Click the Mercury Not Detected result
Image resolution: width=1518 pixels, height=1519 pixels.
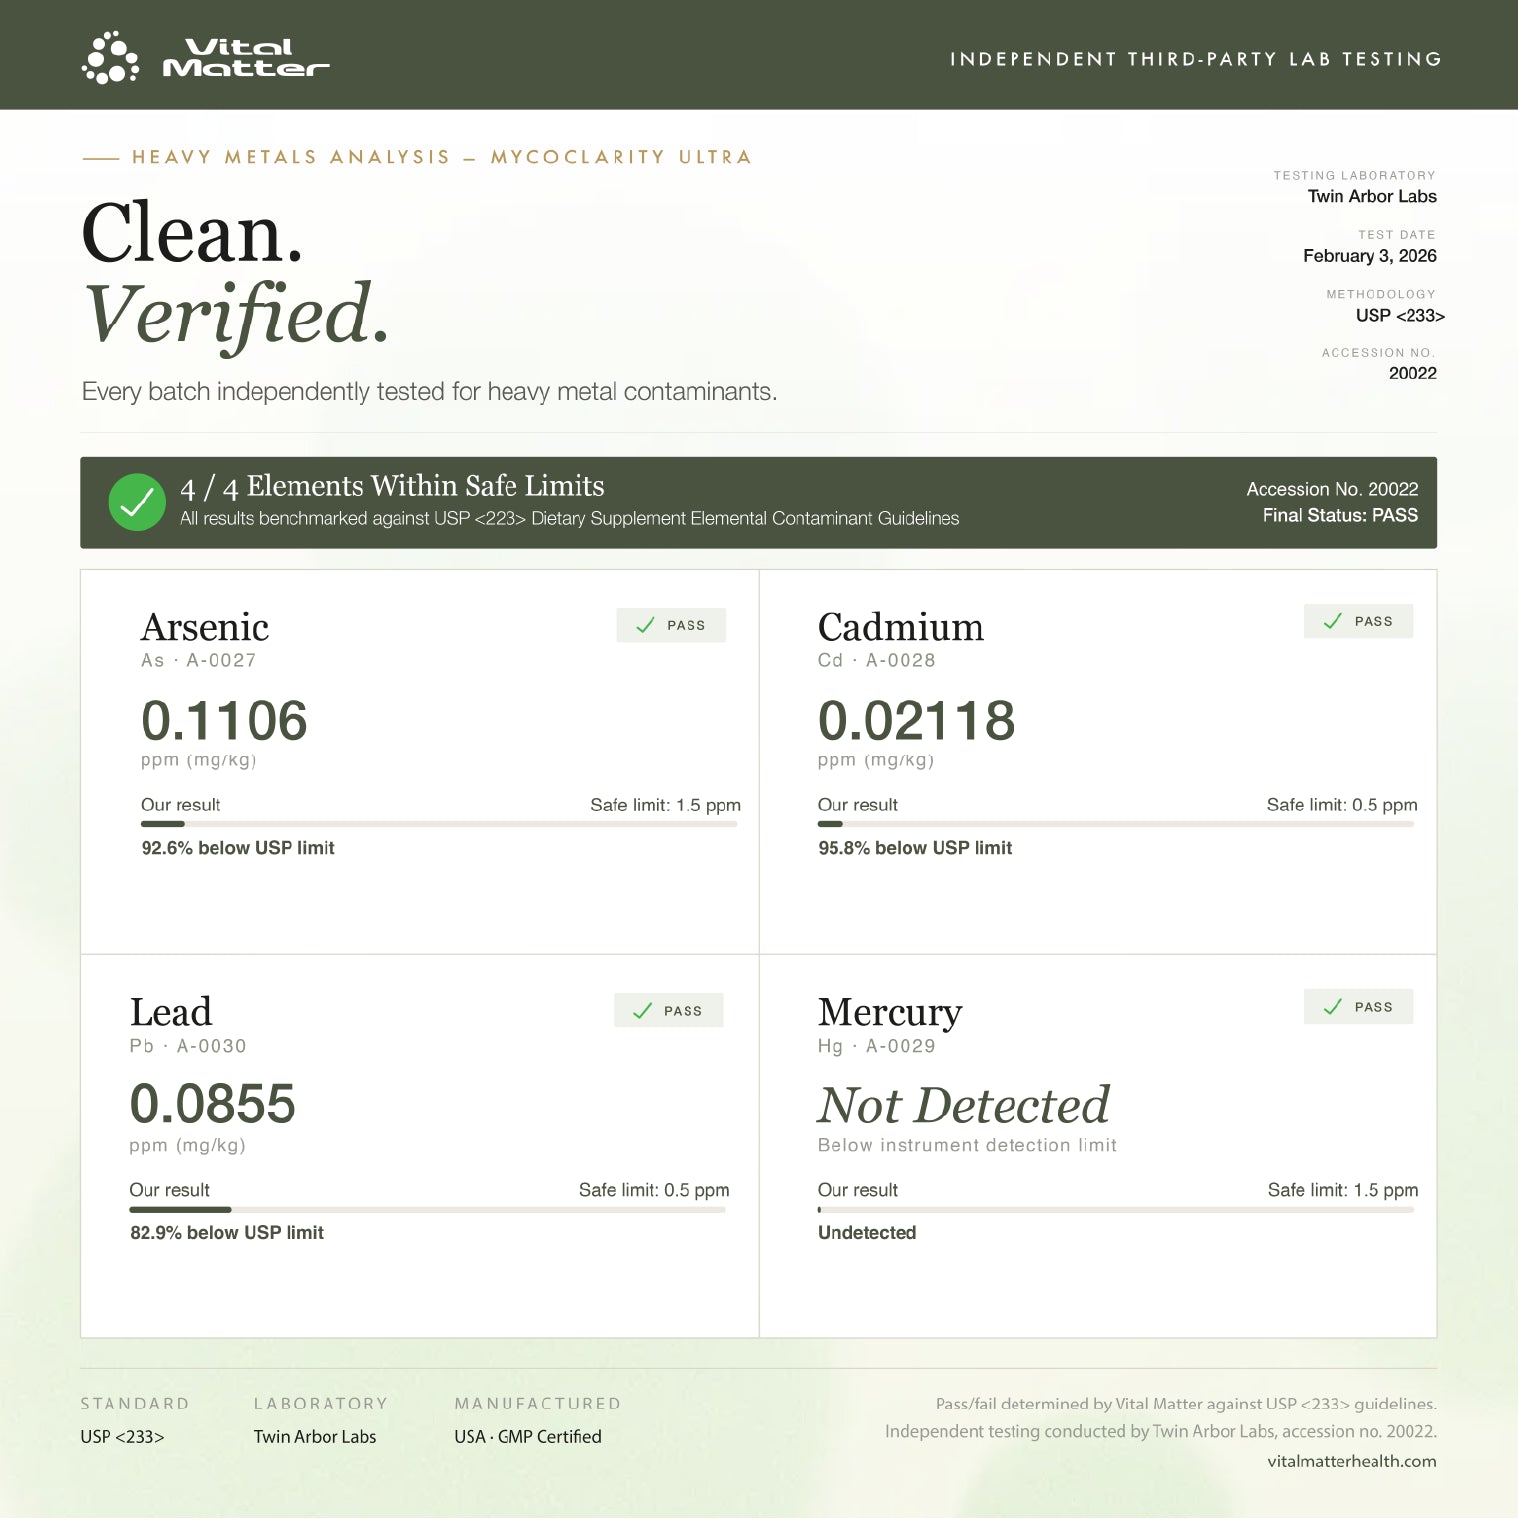[963, 1105]
